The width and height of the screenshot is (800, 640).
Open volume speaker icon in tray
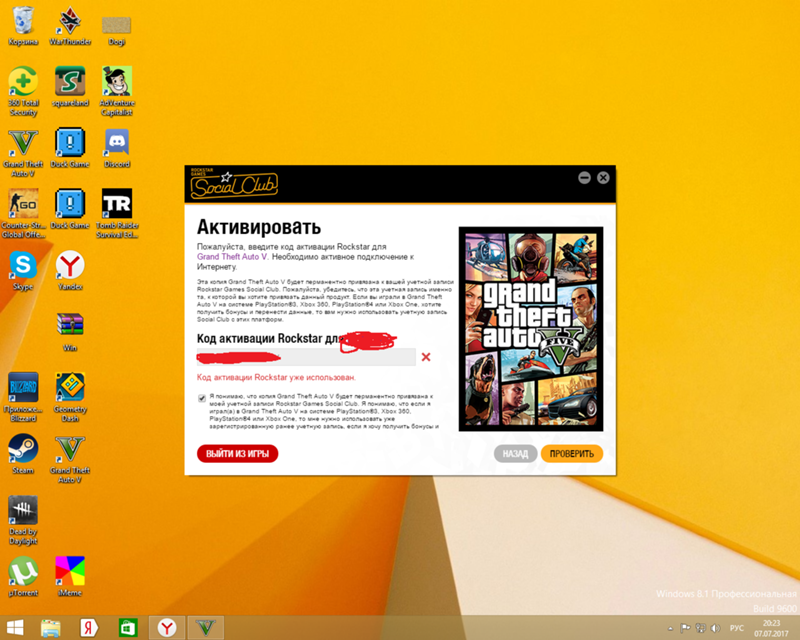[x=715, y=628]
